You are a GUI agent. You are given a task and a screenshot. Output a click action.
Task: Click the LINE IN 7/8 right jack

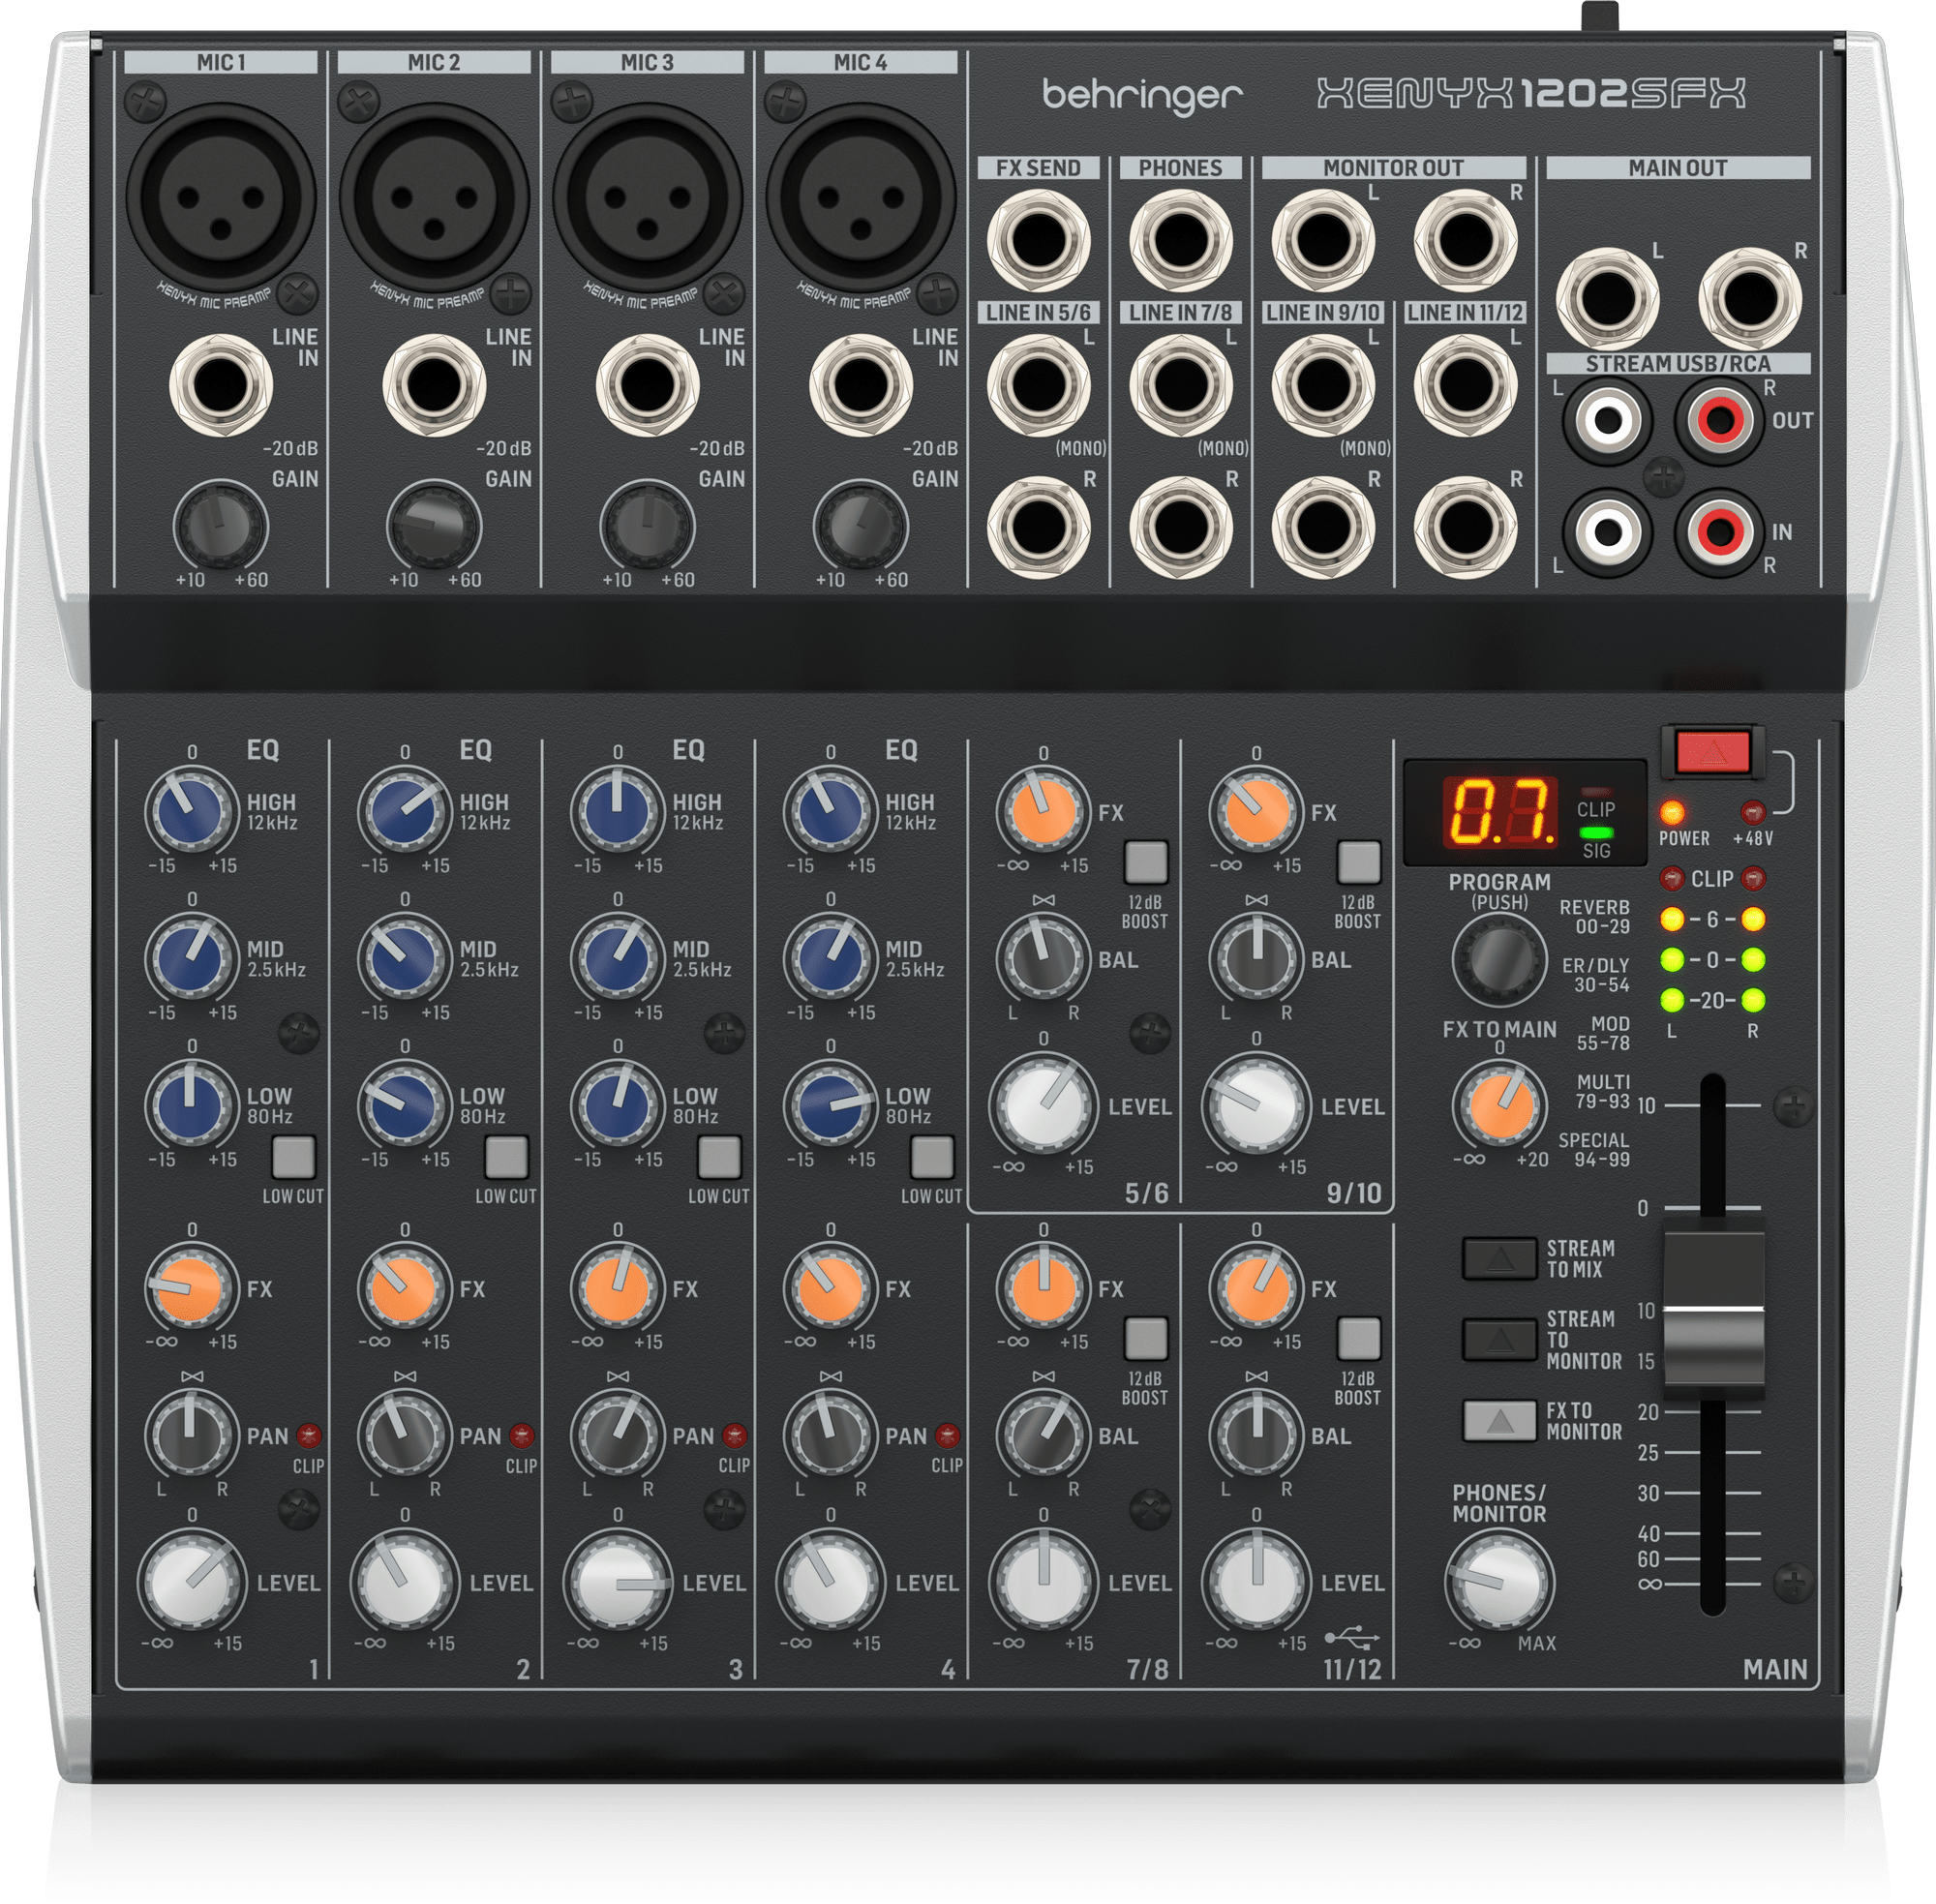(1180, 528)
